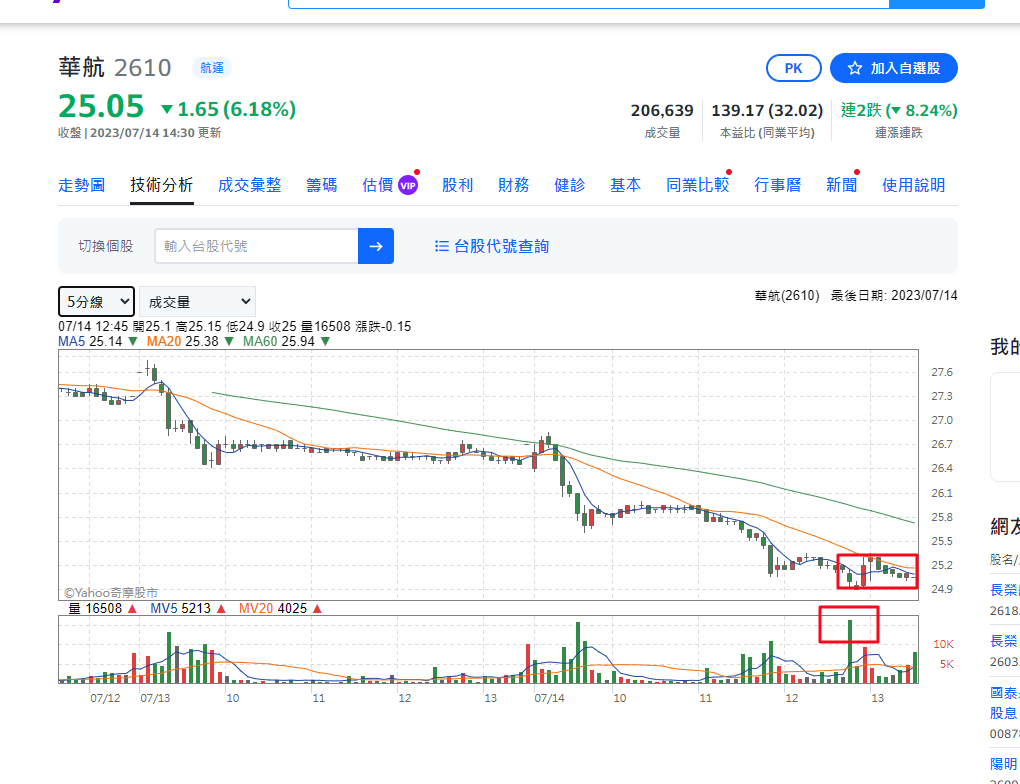Click the MA5 25.14 legend label
This screenshot has height=784, width=1020.
(98, 342)
